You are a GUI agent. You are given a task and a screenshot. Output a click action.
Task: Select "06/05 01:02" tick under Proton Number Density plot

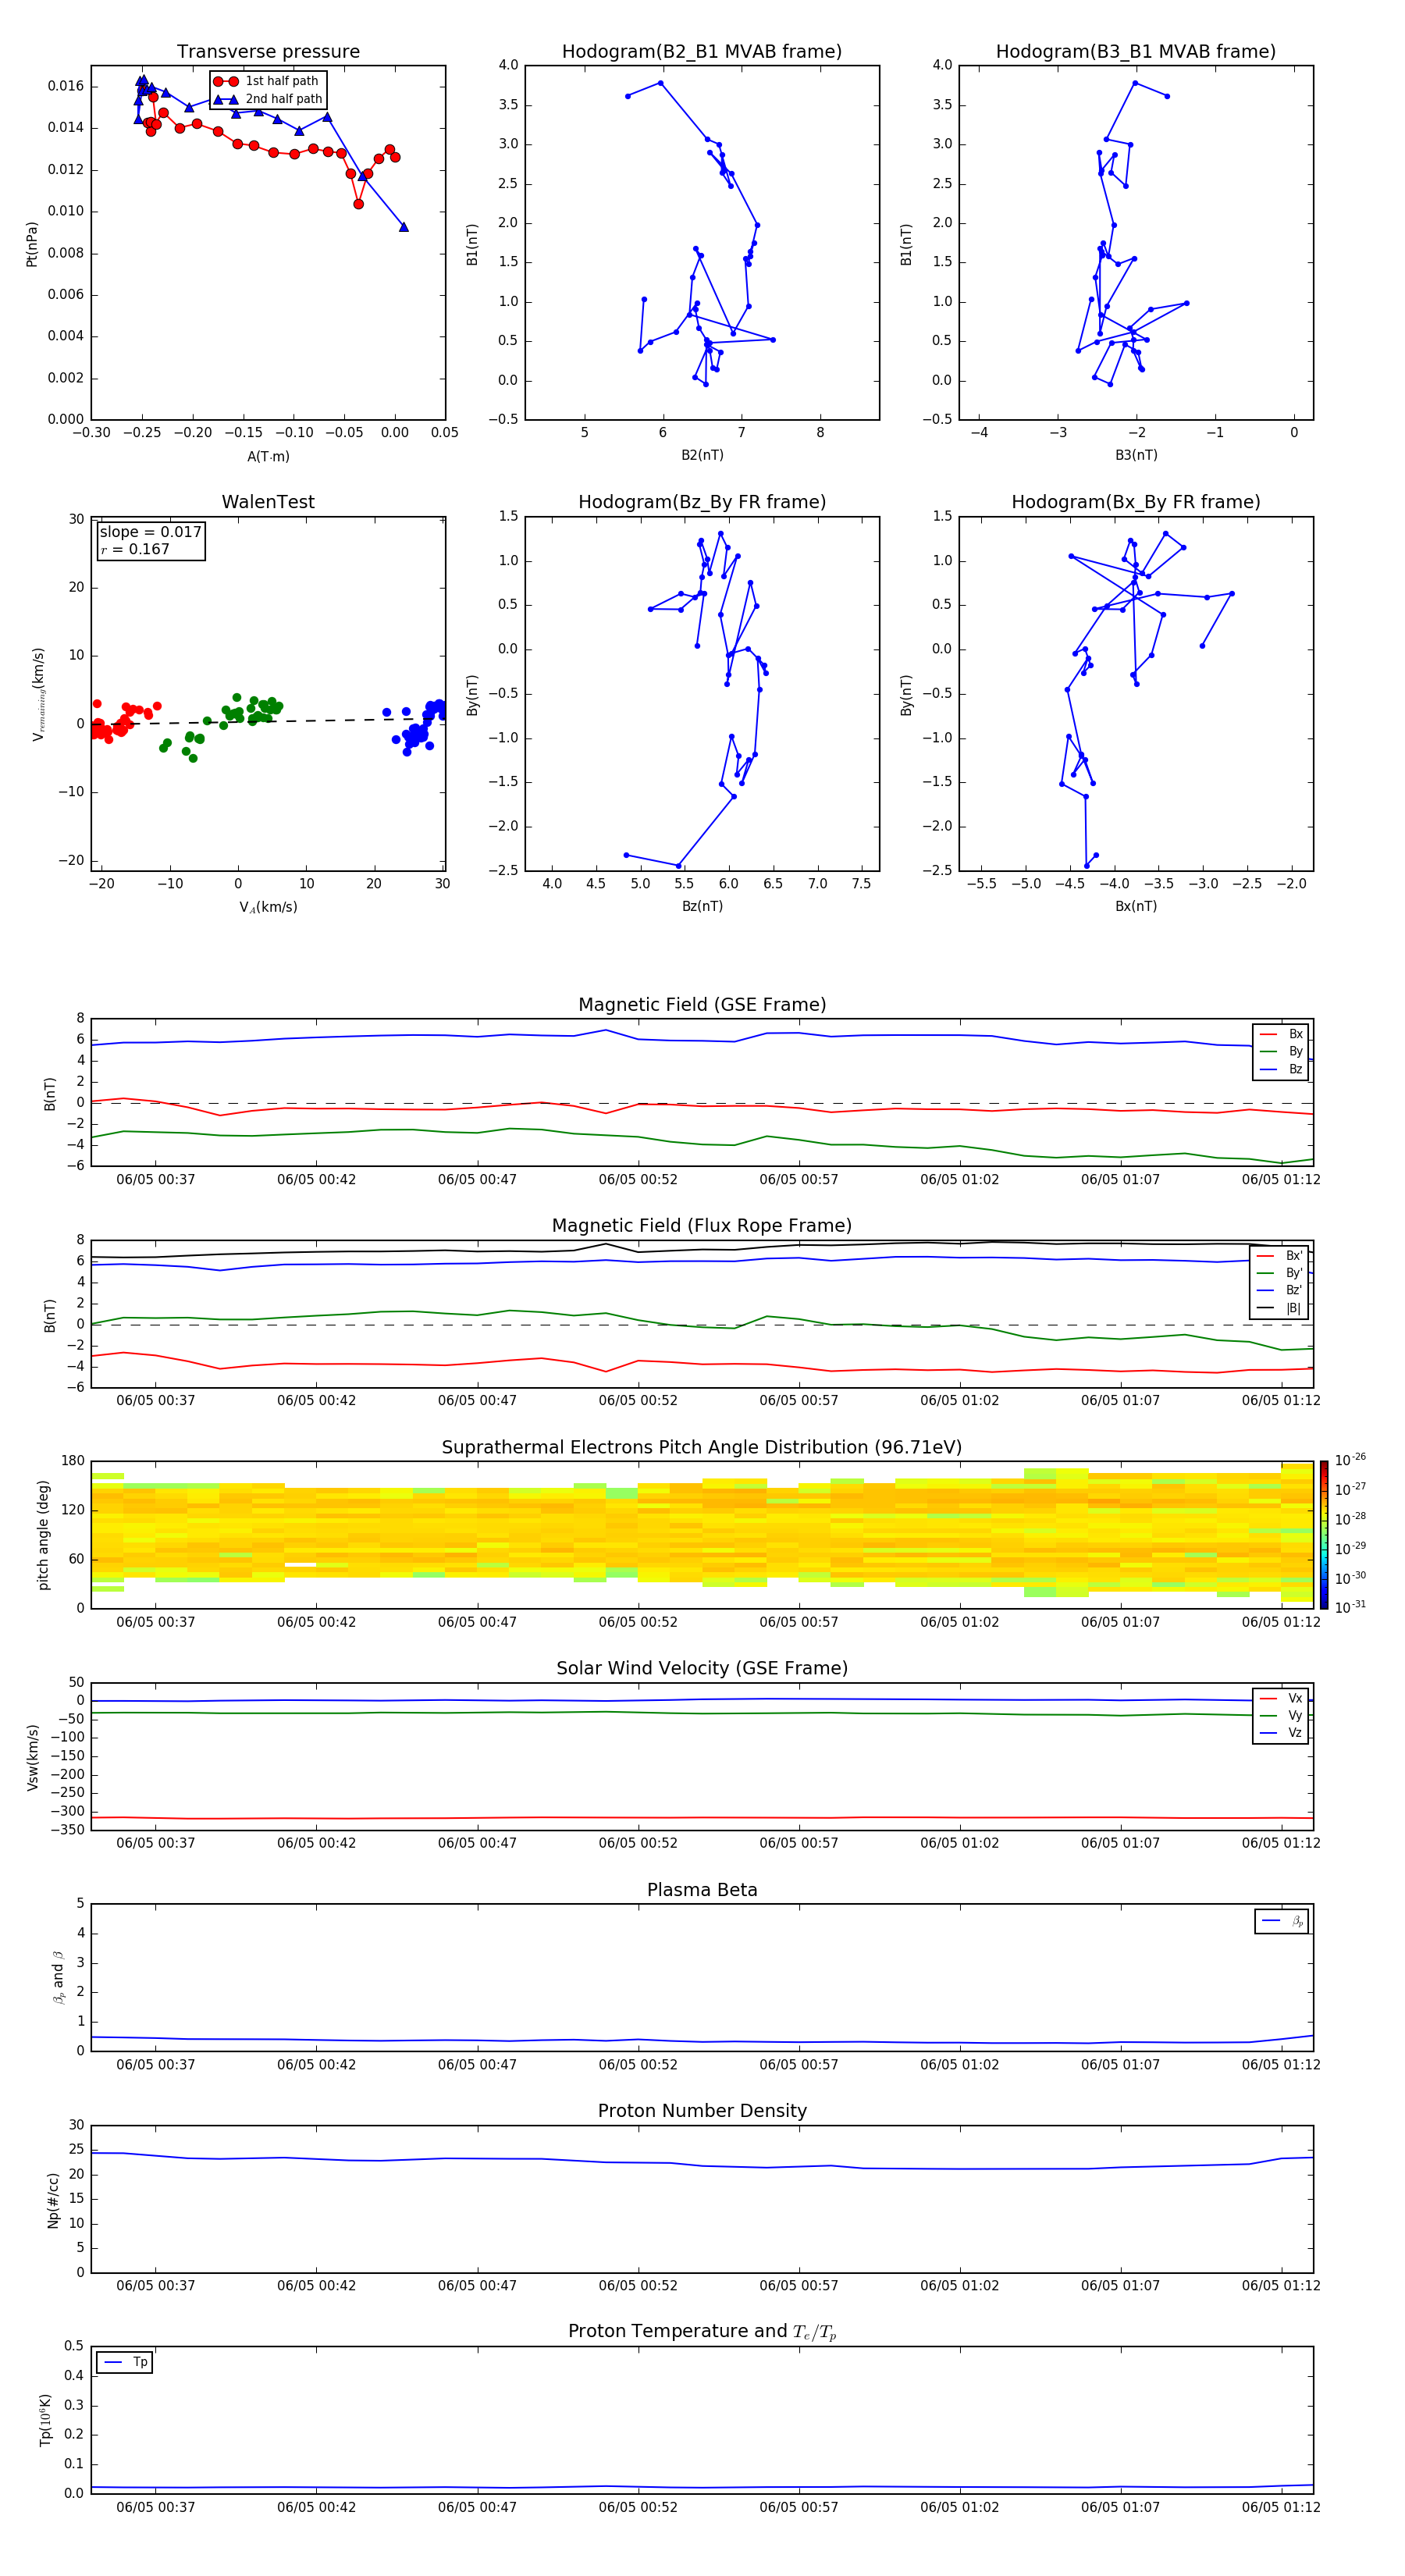tap(959, 2285)
